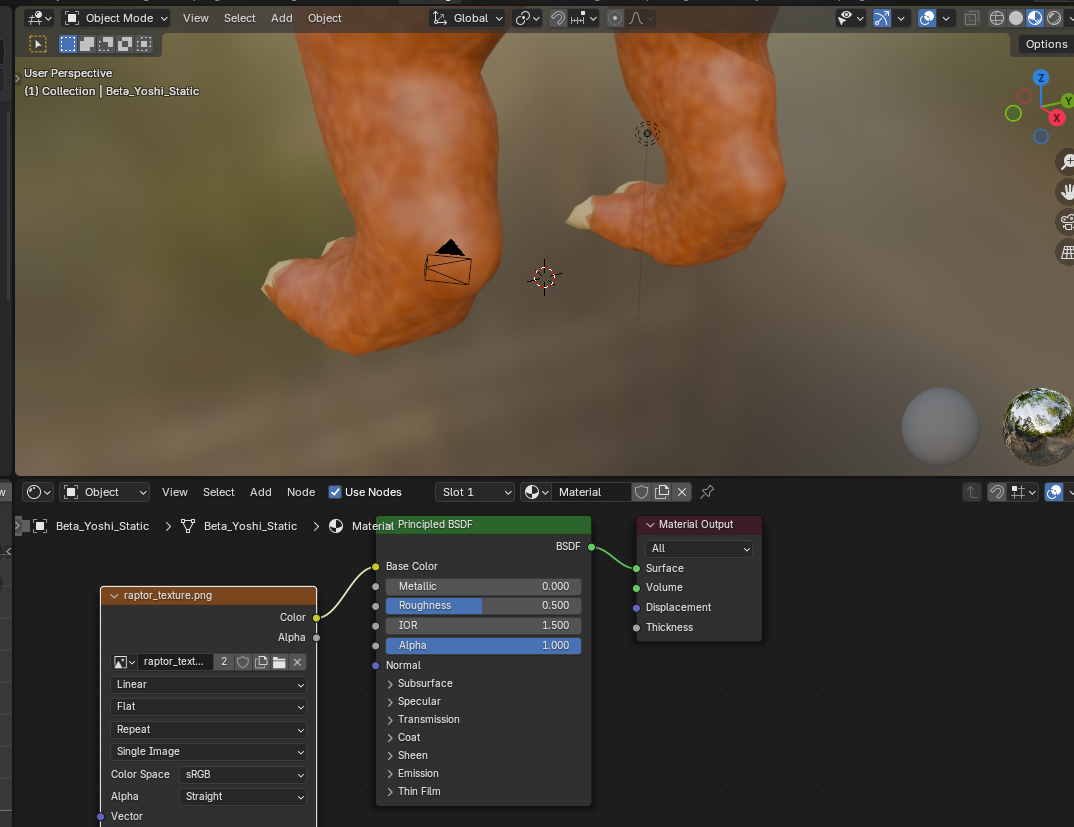Open the 3D viewport Object menu
The image size is (1074, 827).
click(x=325, y=18)
